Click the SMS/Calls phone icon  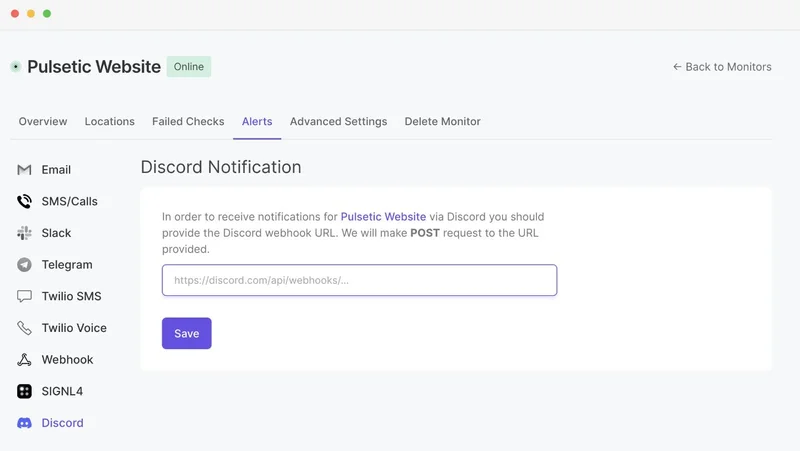click(24, 202)
